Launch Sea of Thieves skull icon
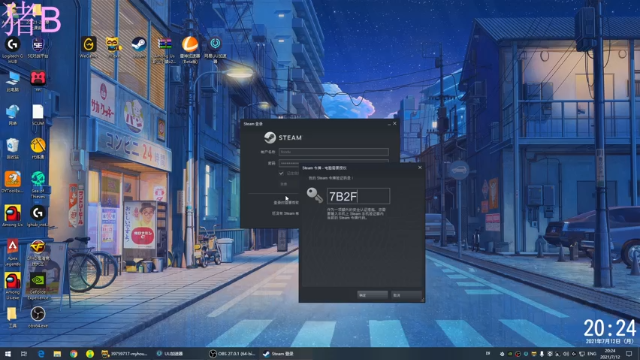 click(38, 179)
